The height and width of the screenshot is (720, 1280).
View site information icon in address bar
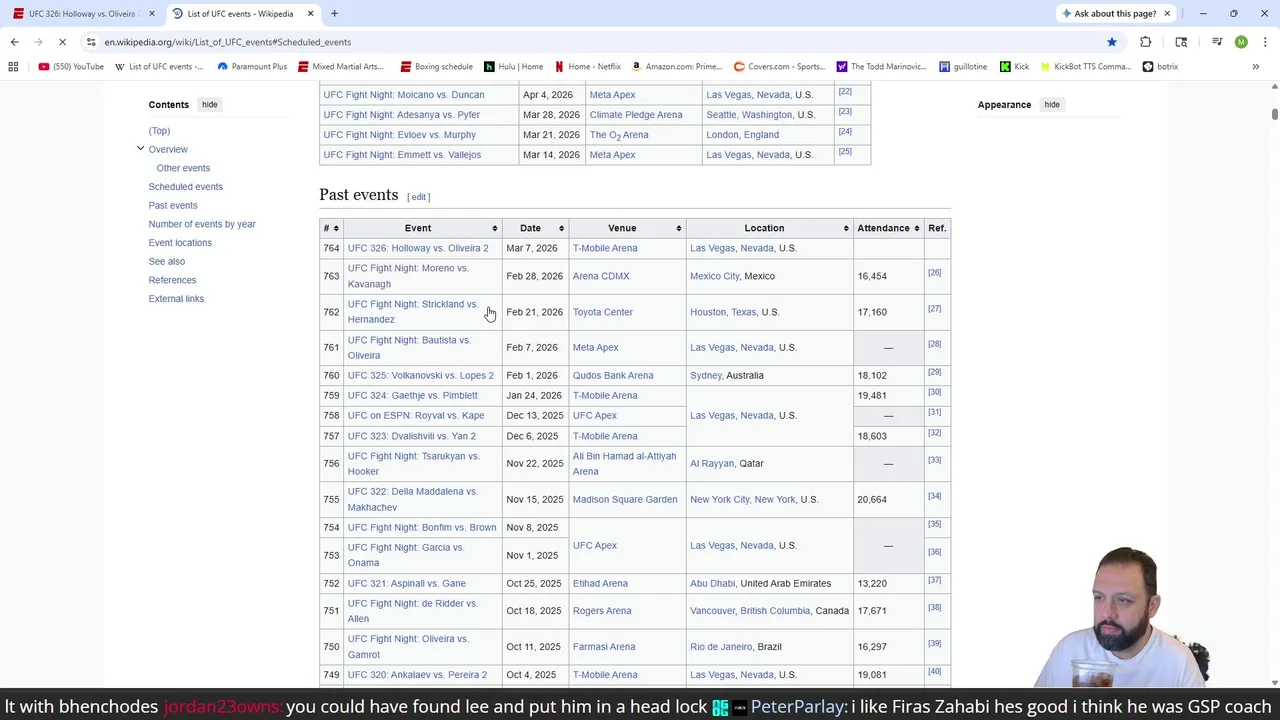point(91,42)
